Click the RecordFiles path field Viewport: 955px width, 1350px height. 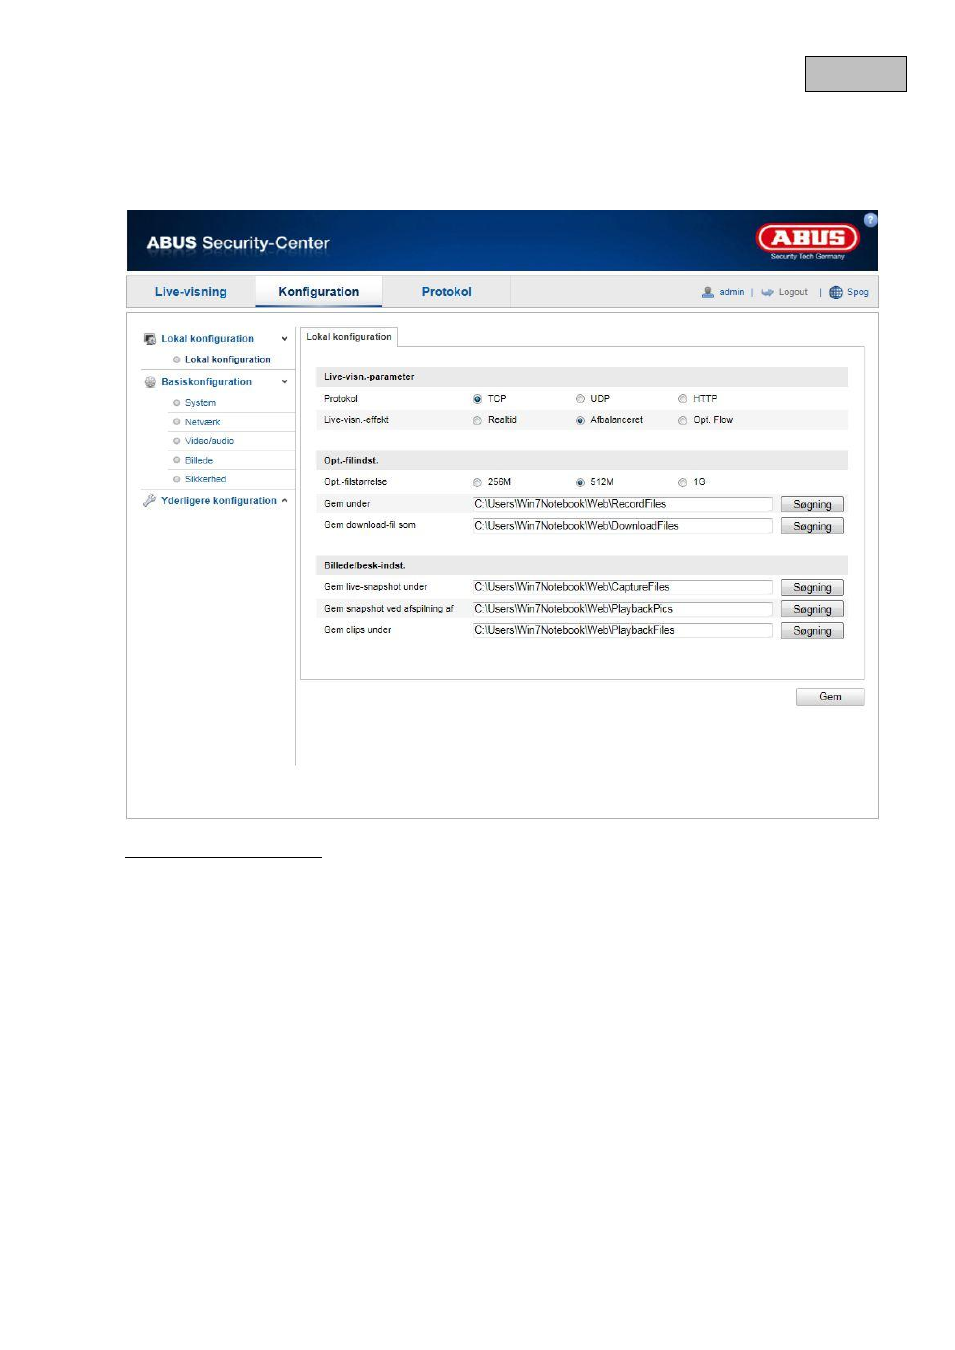[x=622, y=504]
